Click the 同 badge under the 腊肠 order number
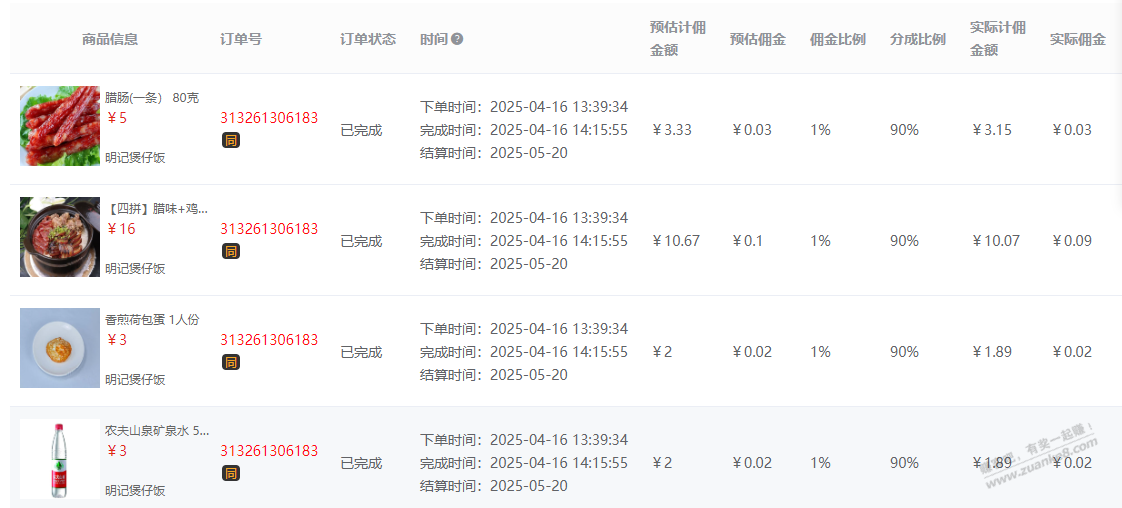This screenshot has width=1122, height=508. tap(230, 140)
